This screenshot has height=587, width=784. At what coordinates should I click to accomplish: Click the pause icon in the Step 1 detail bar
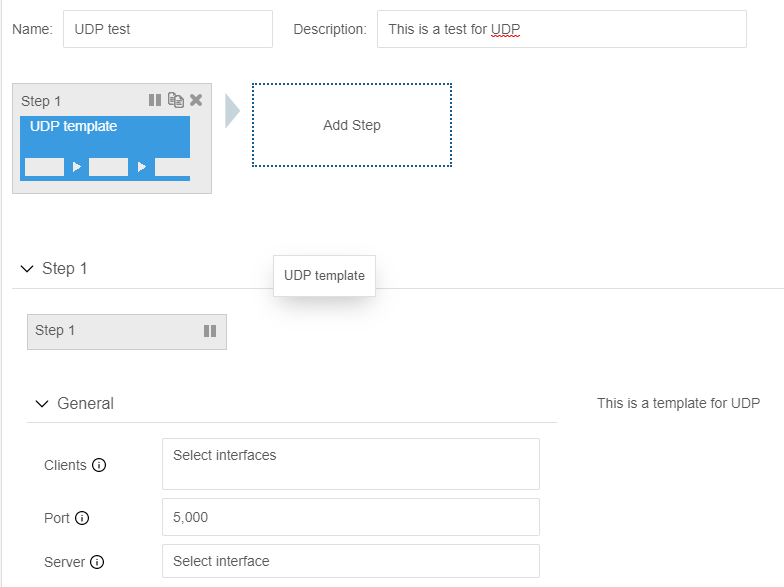point(210,331)
